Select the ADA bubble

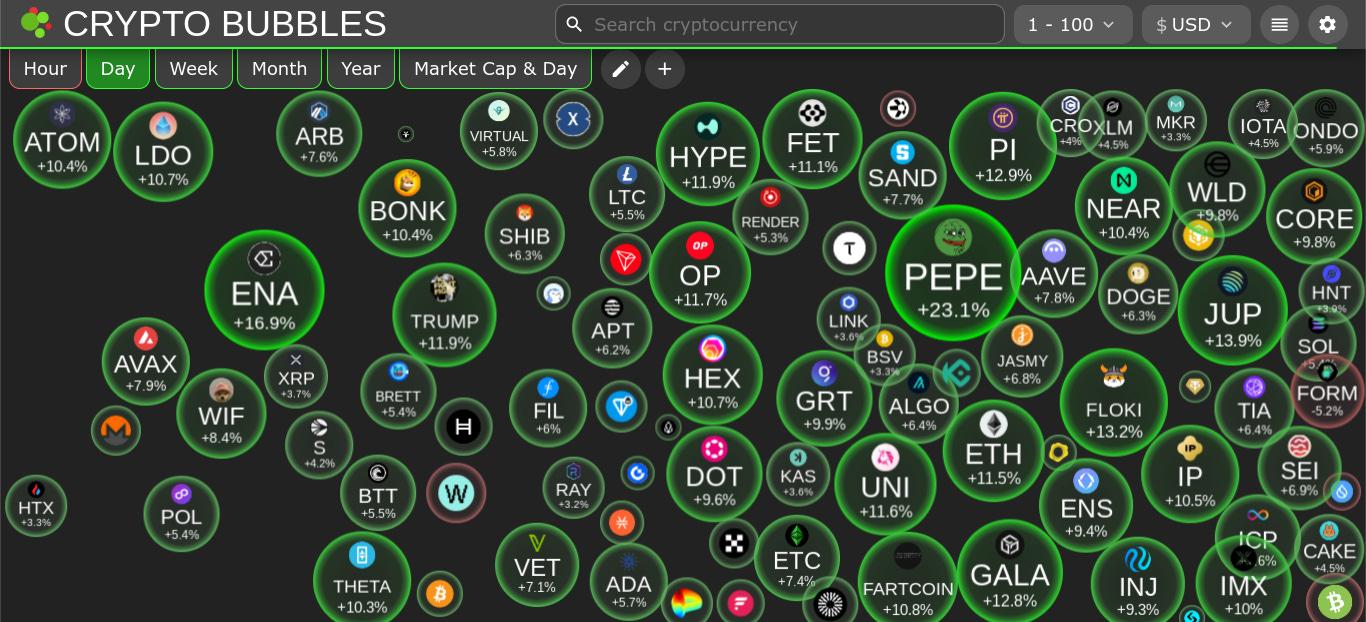coord(628,582)
